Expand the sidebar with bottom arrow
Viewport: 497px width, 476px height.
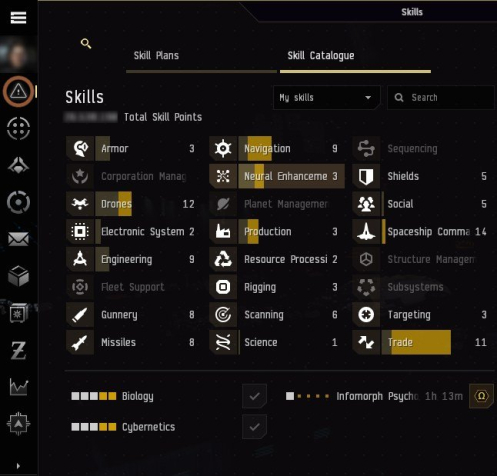click(x=18, y=466)
